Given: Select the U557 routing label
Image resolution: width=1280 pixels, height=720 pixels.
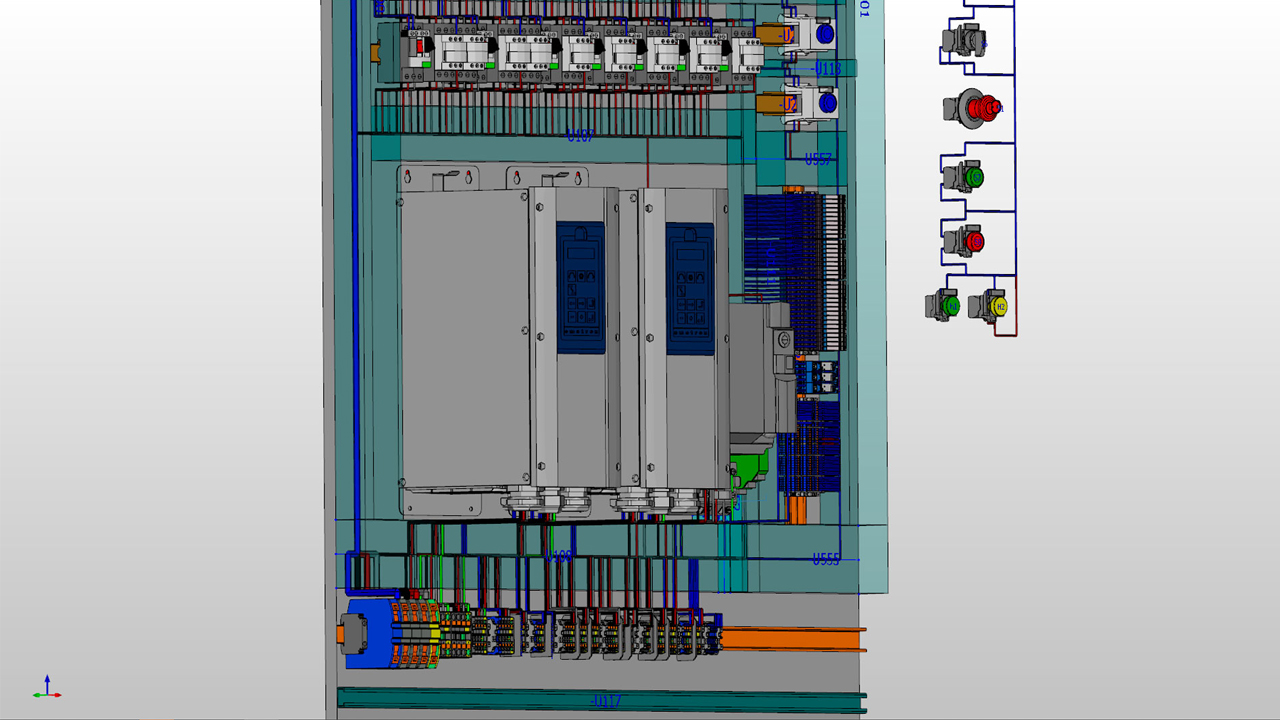Looking at the screenshot, I should coord(819,159).
